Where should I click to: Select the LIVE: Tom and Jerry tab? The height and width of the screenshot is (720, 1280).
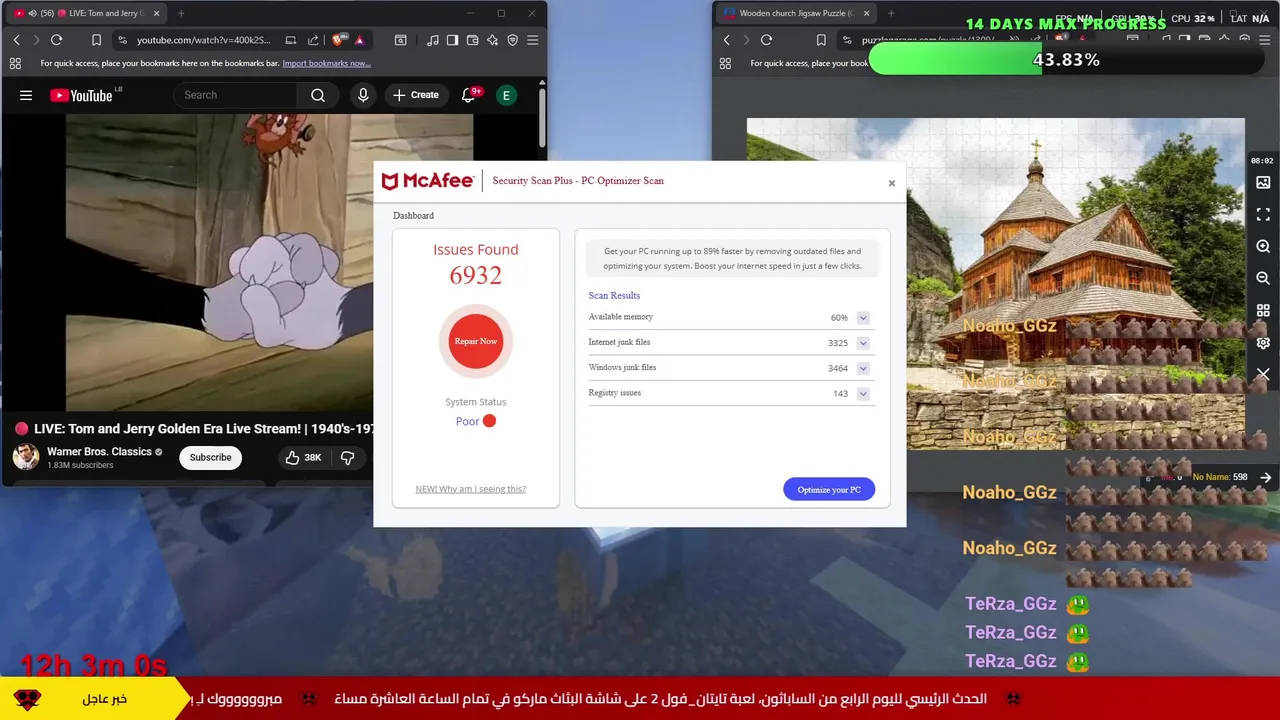tap(87, 13)
